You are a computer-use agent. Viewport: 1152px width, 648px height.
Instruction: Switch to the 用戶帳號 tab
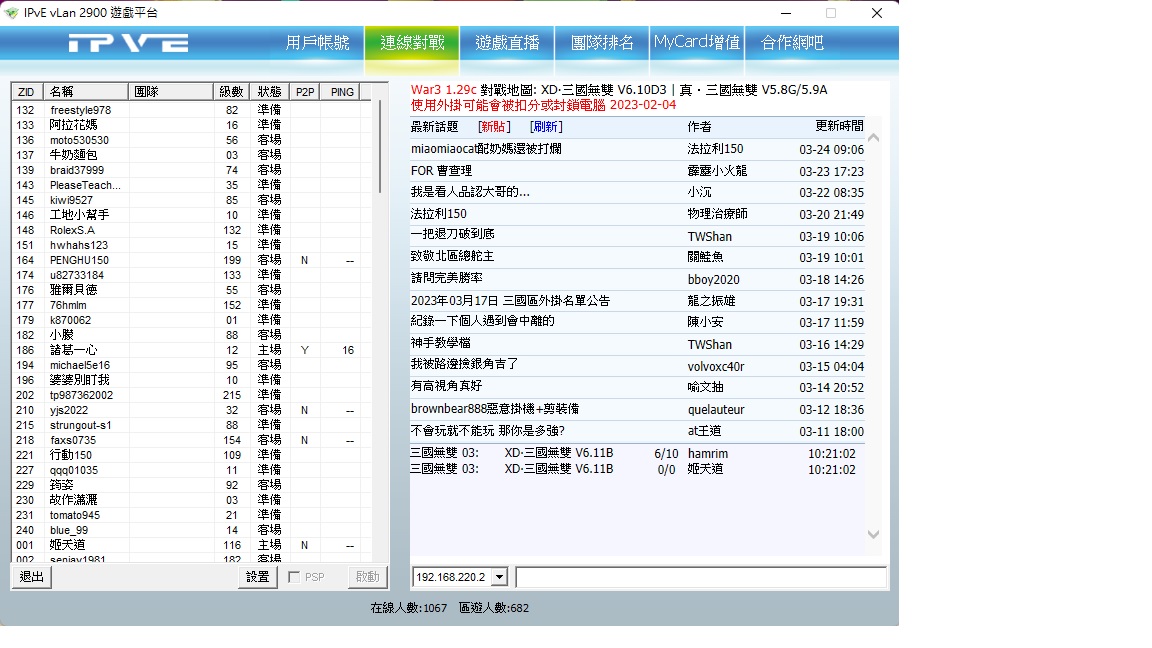click(317, 43)
